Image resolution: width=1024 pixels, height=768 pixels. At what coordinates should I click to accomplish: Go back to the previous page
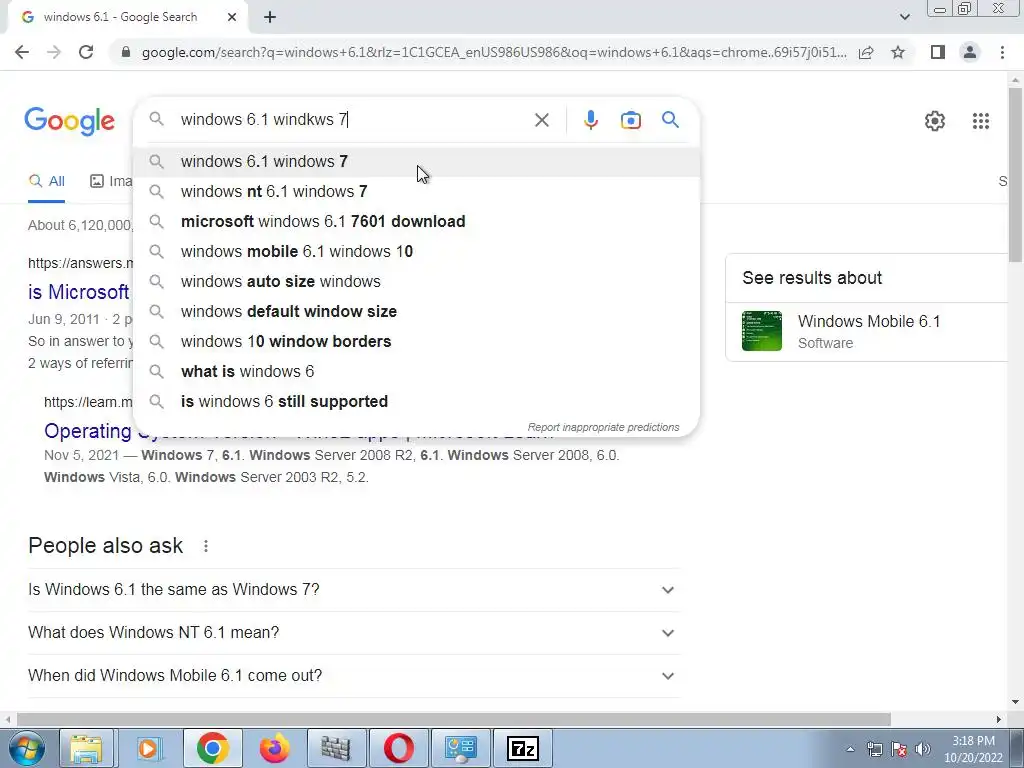tap(22, 52)
